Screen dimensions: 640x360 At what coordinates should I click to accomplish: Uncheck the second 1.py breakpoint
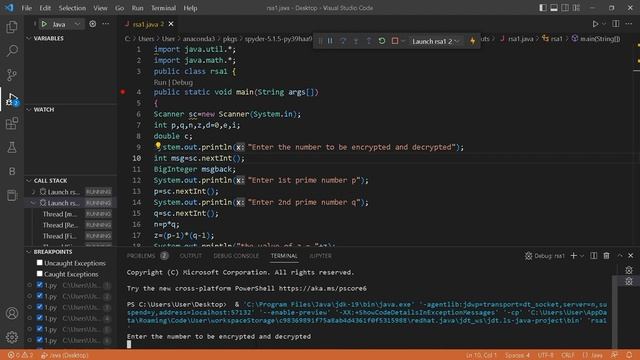click(x=40, y=296)
